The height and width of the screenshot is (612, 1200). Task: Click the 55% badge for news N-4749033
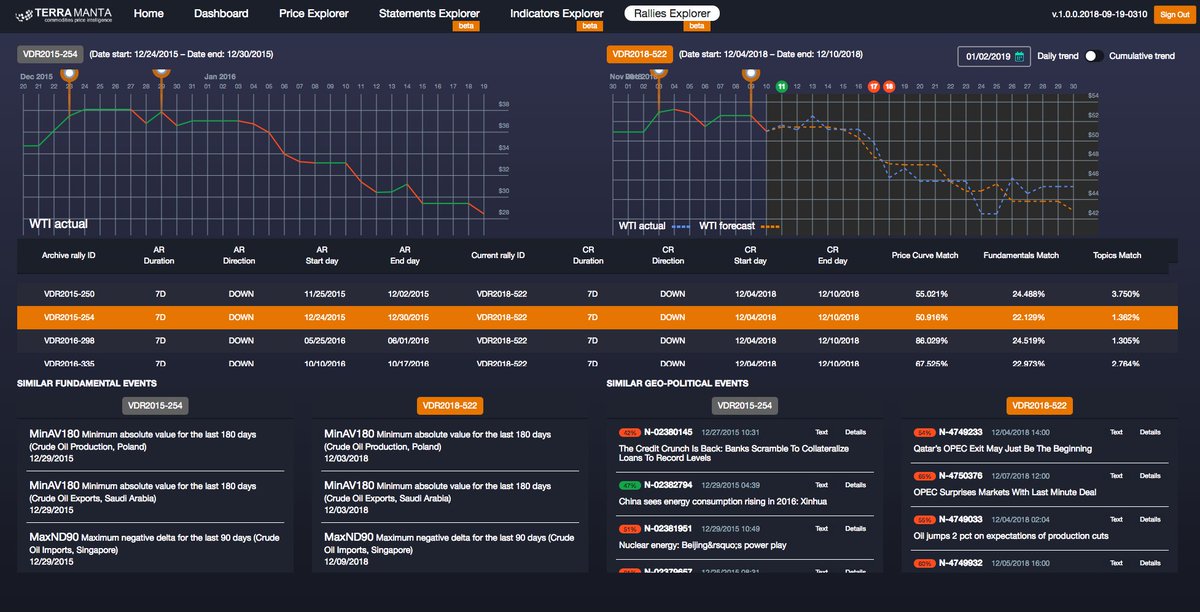click(925, 520)
